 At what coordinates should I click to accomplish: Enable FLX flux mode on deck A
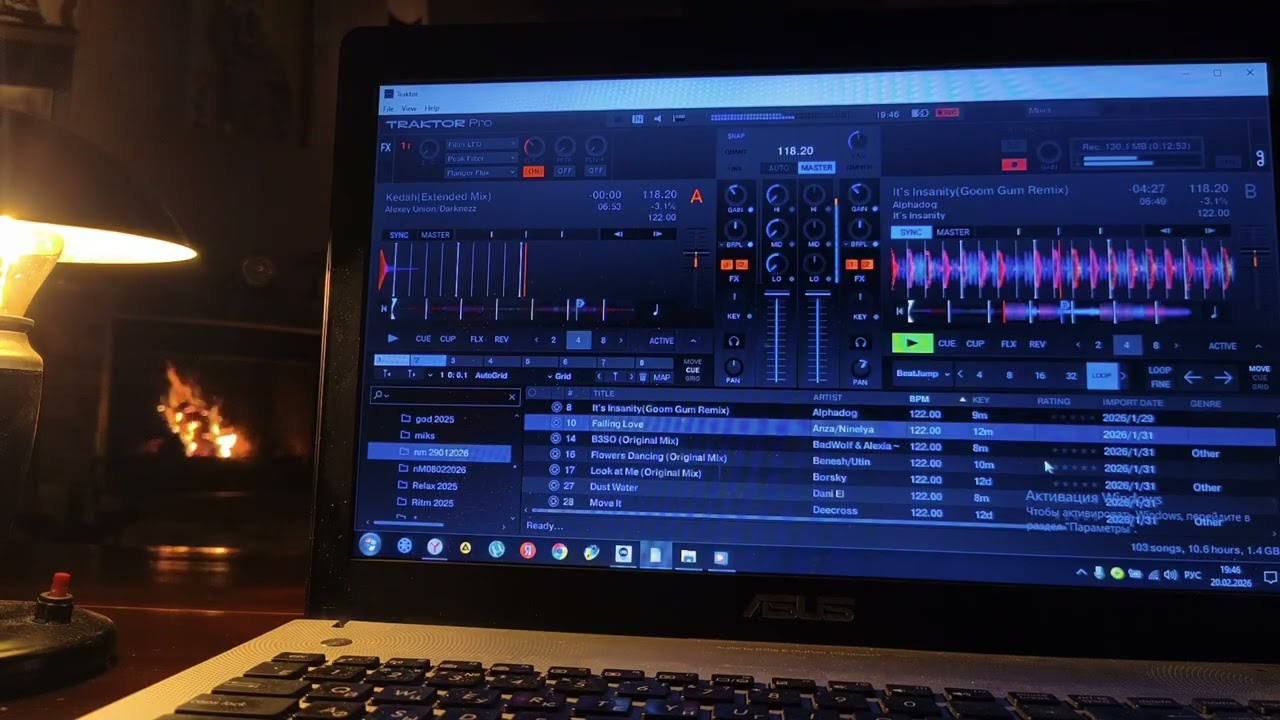coord(477,339)
